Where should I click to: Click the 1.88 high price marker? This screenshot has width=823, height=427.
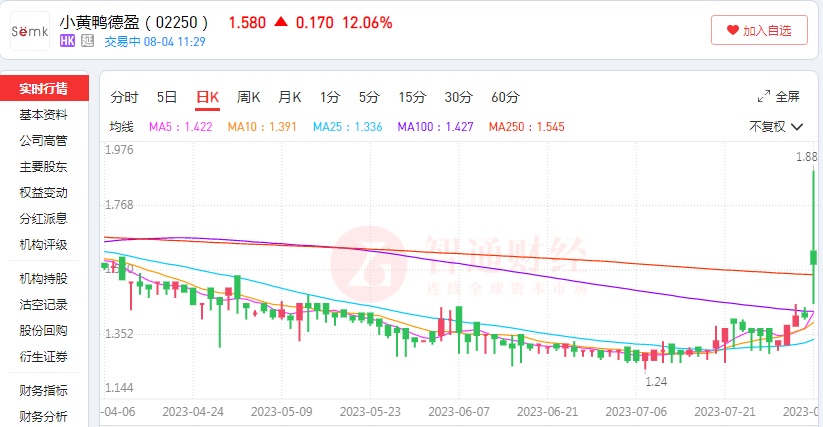pyautogui.click(x=807, y=157)
